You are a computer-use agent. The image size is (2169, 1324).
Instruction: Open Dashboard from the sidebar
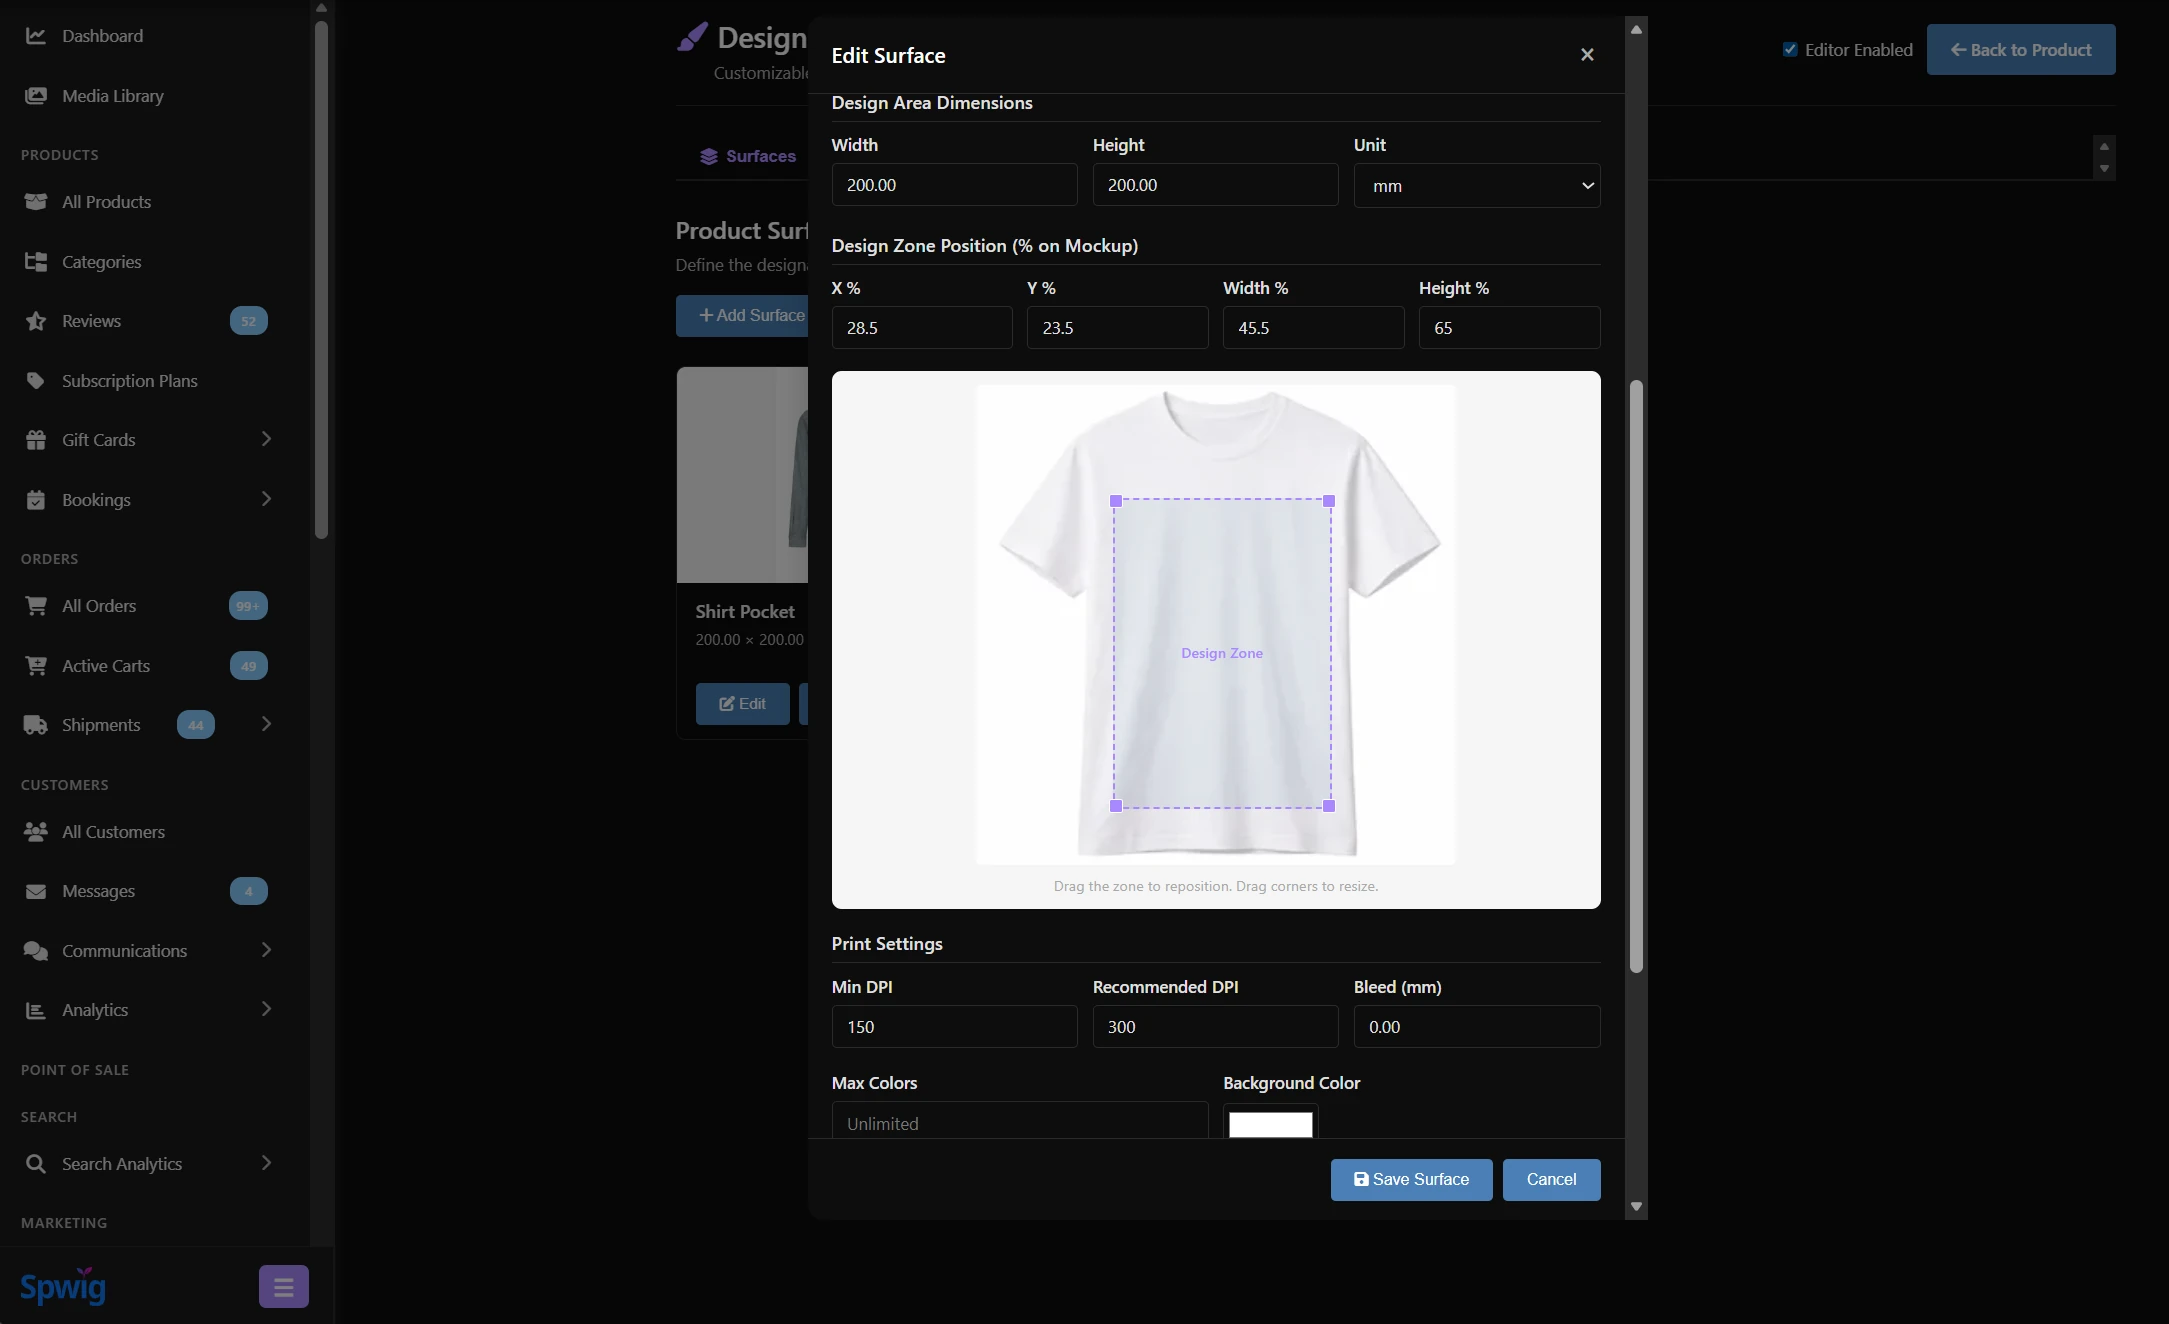(x=102, y=36)
